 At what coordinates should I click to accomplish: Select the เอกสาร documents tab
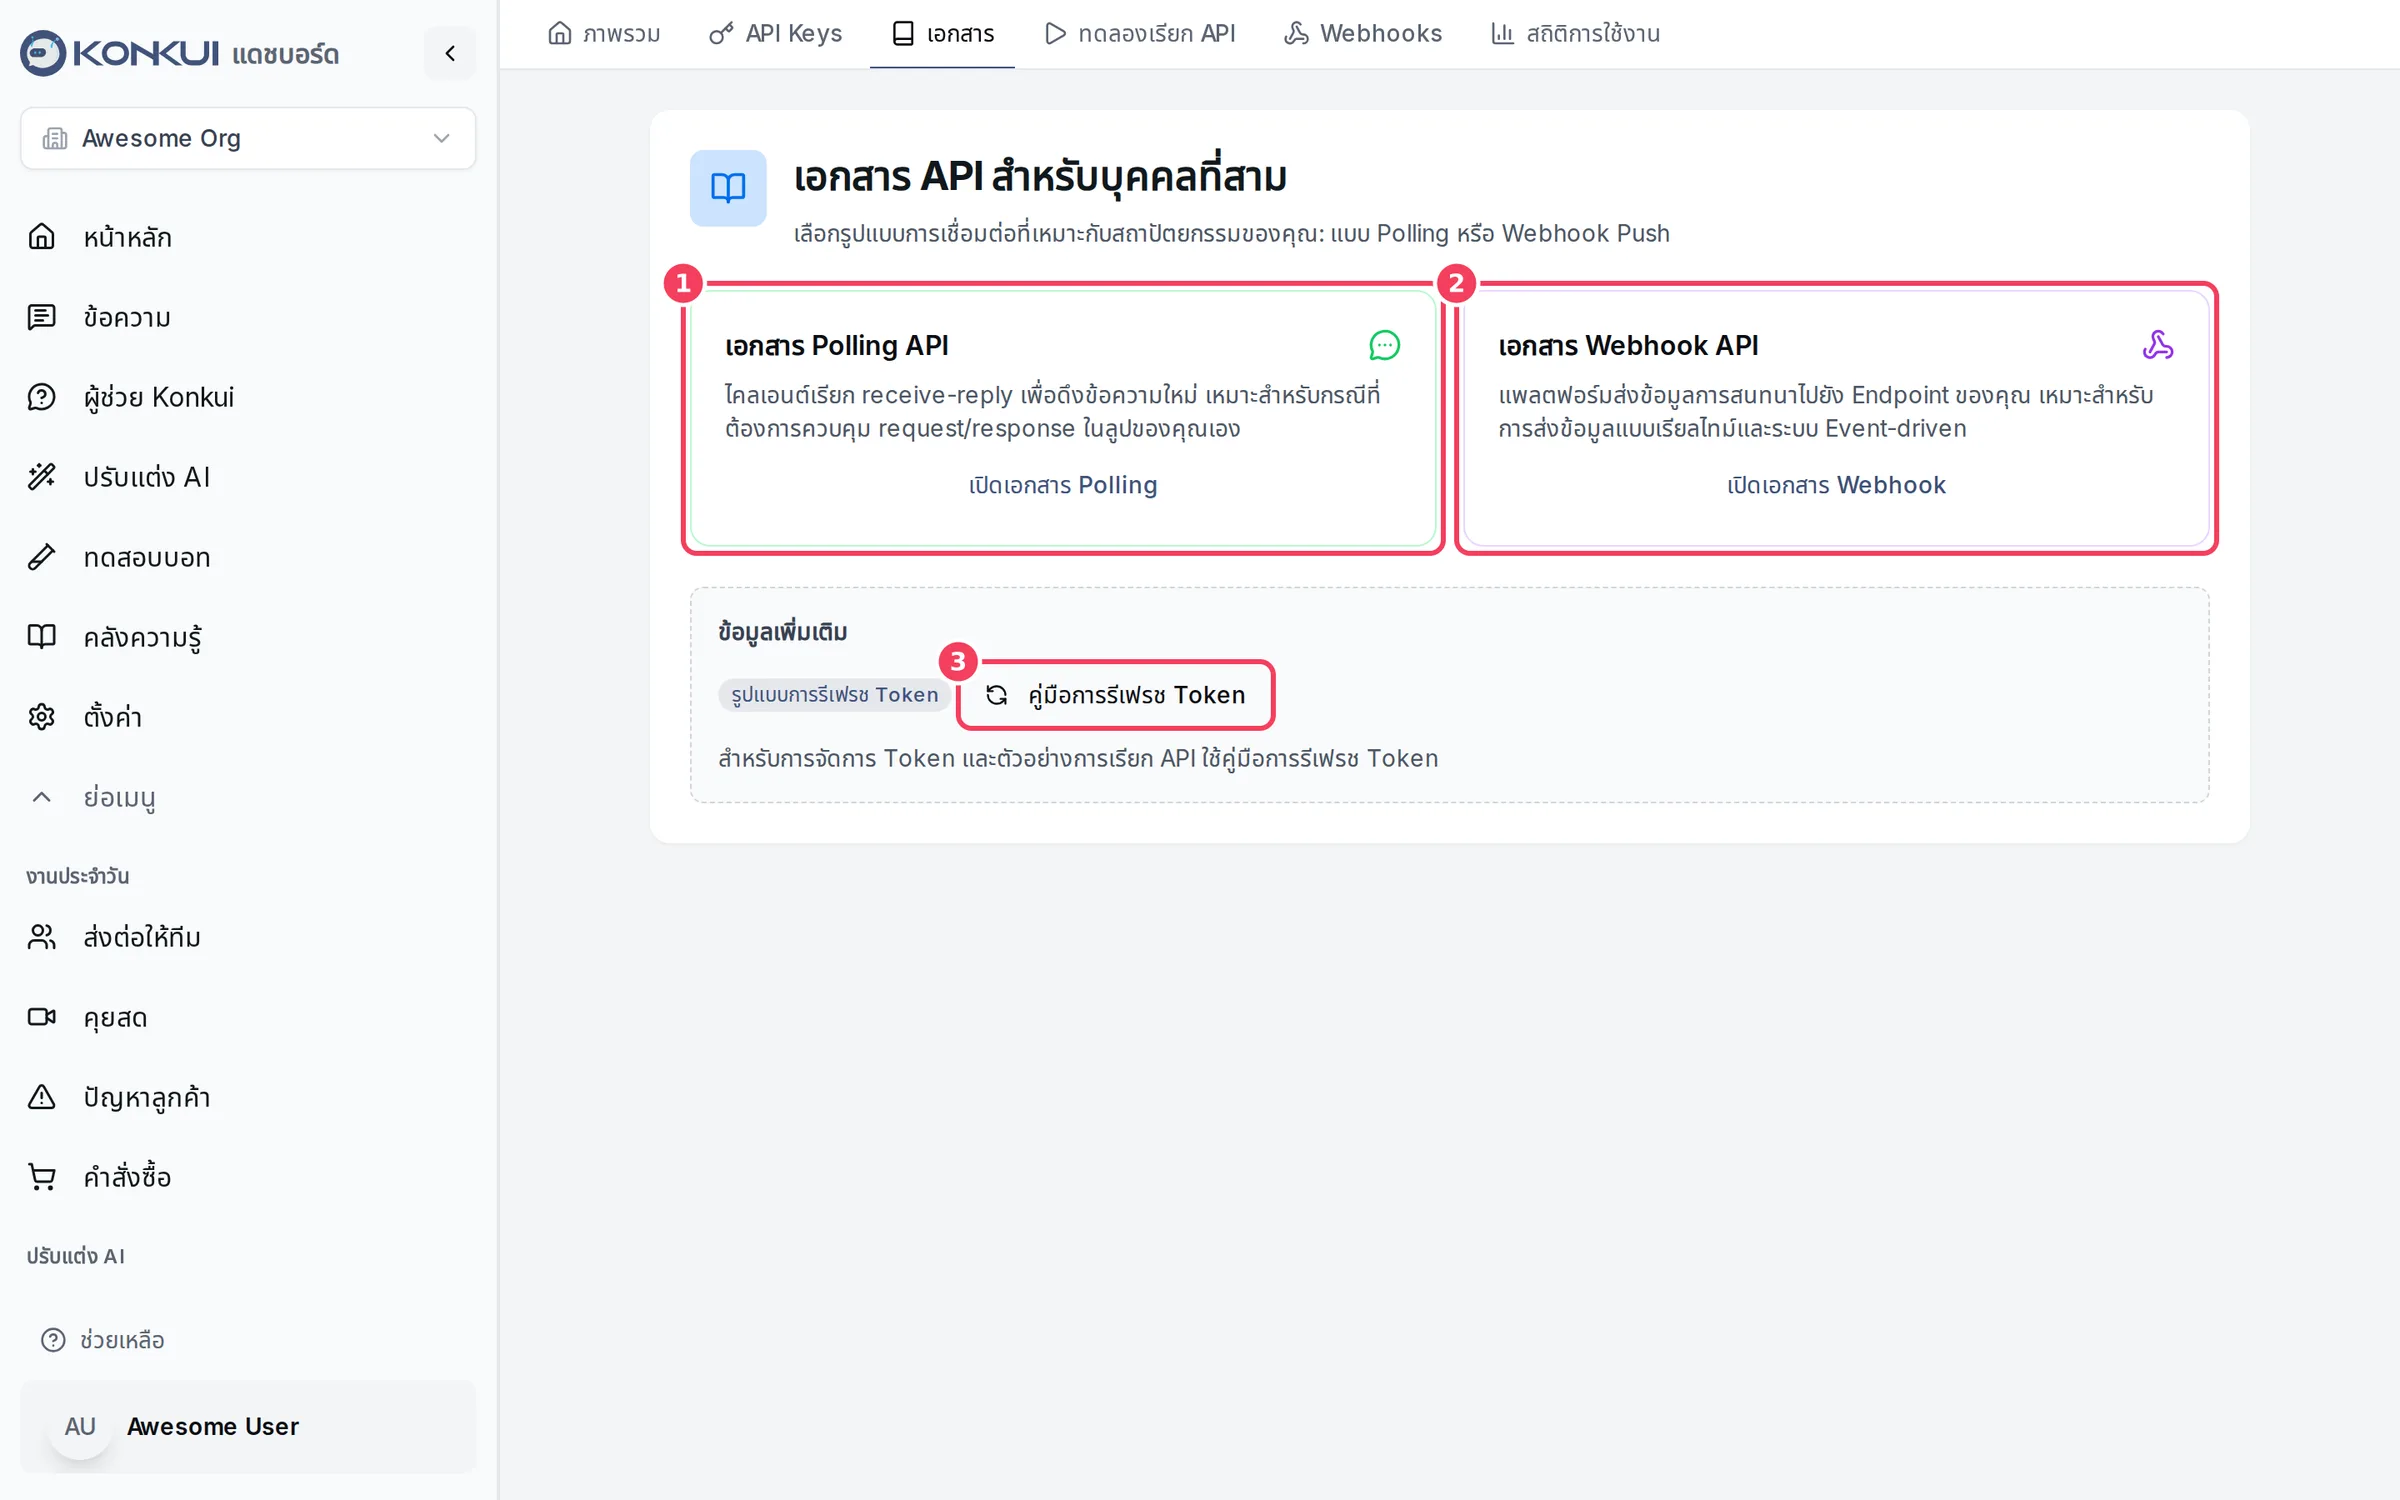pyautogui.click(x=943, y=34)
